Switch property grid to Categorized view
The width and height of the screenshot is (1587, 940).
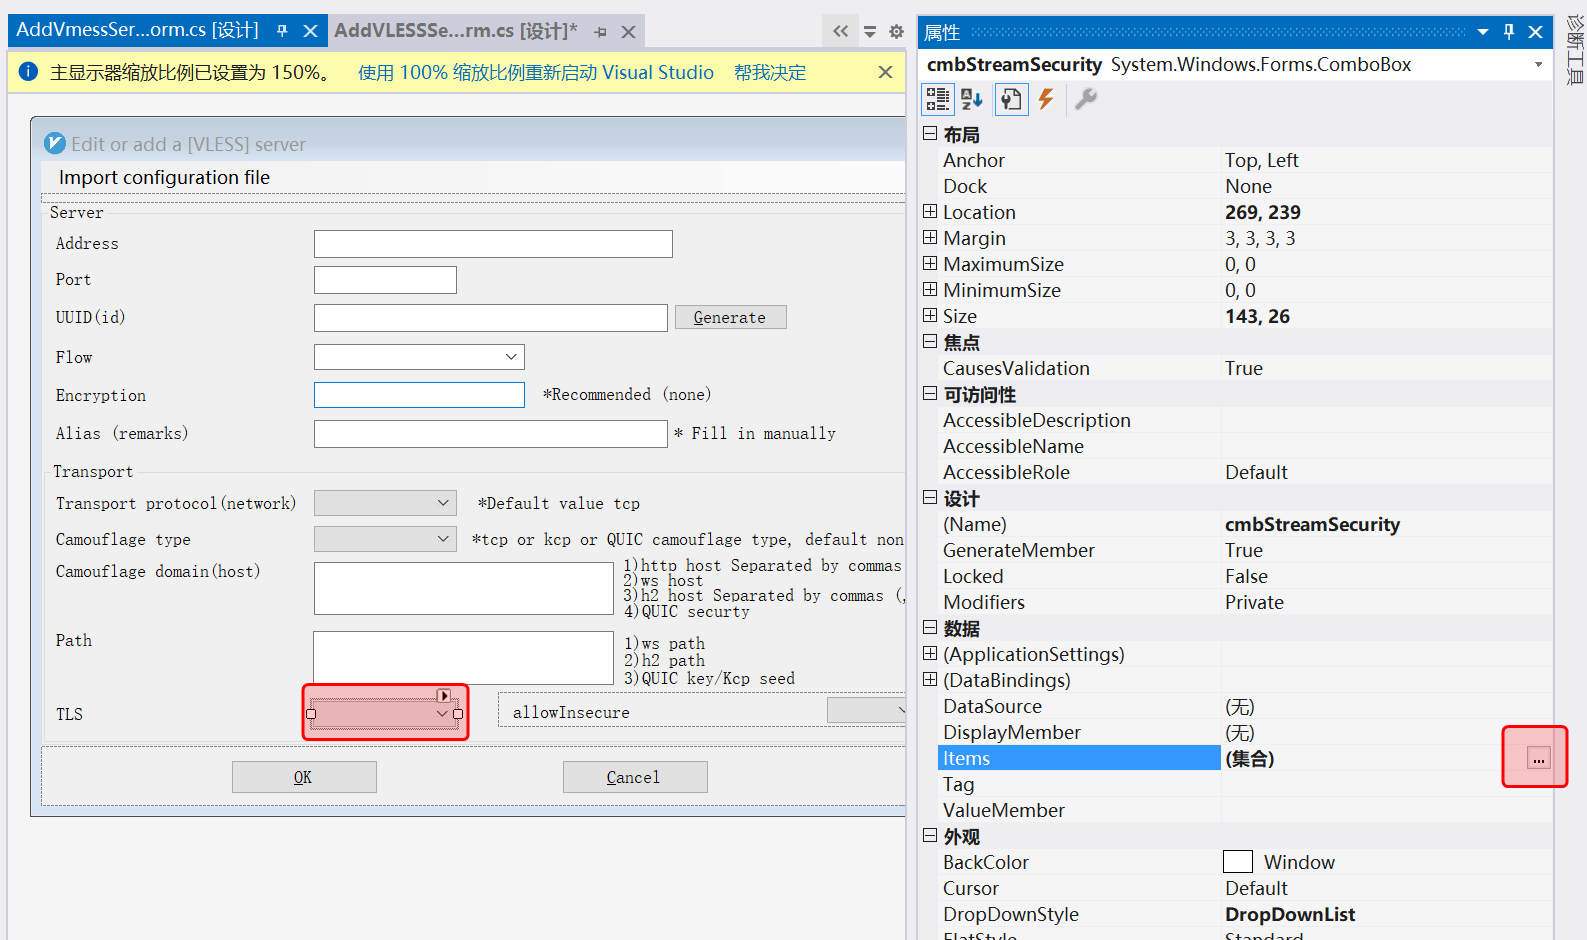pos(937,99)
